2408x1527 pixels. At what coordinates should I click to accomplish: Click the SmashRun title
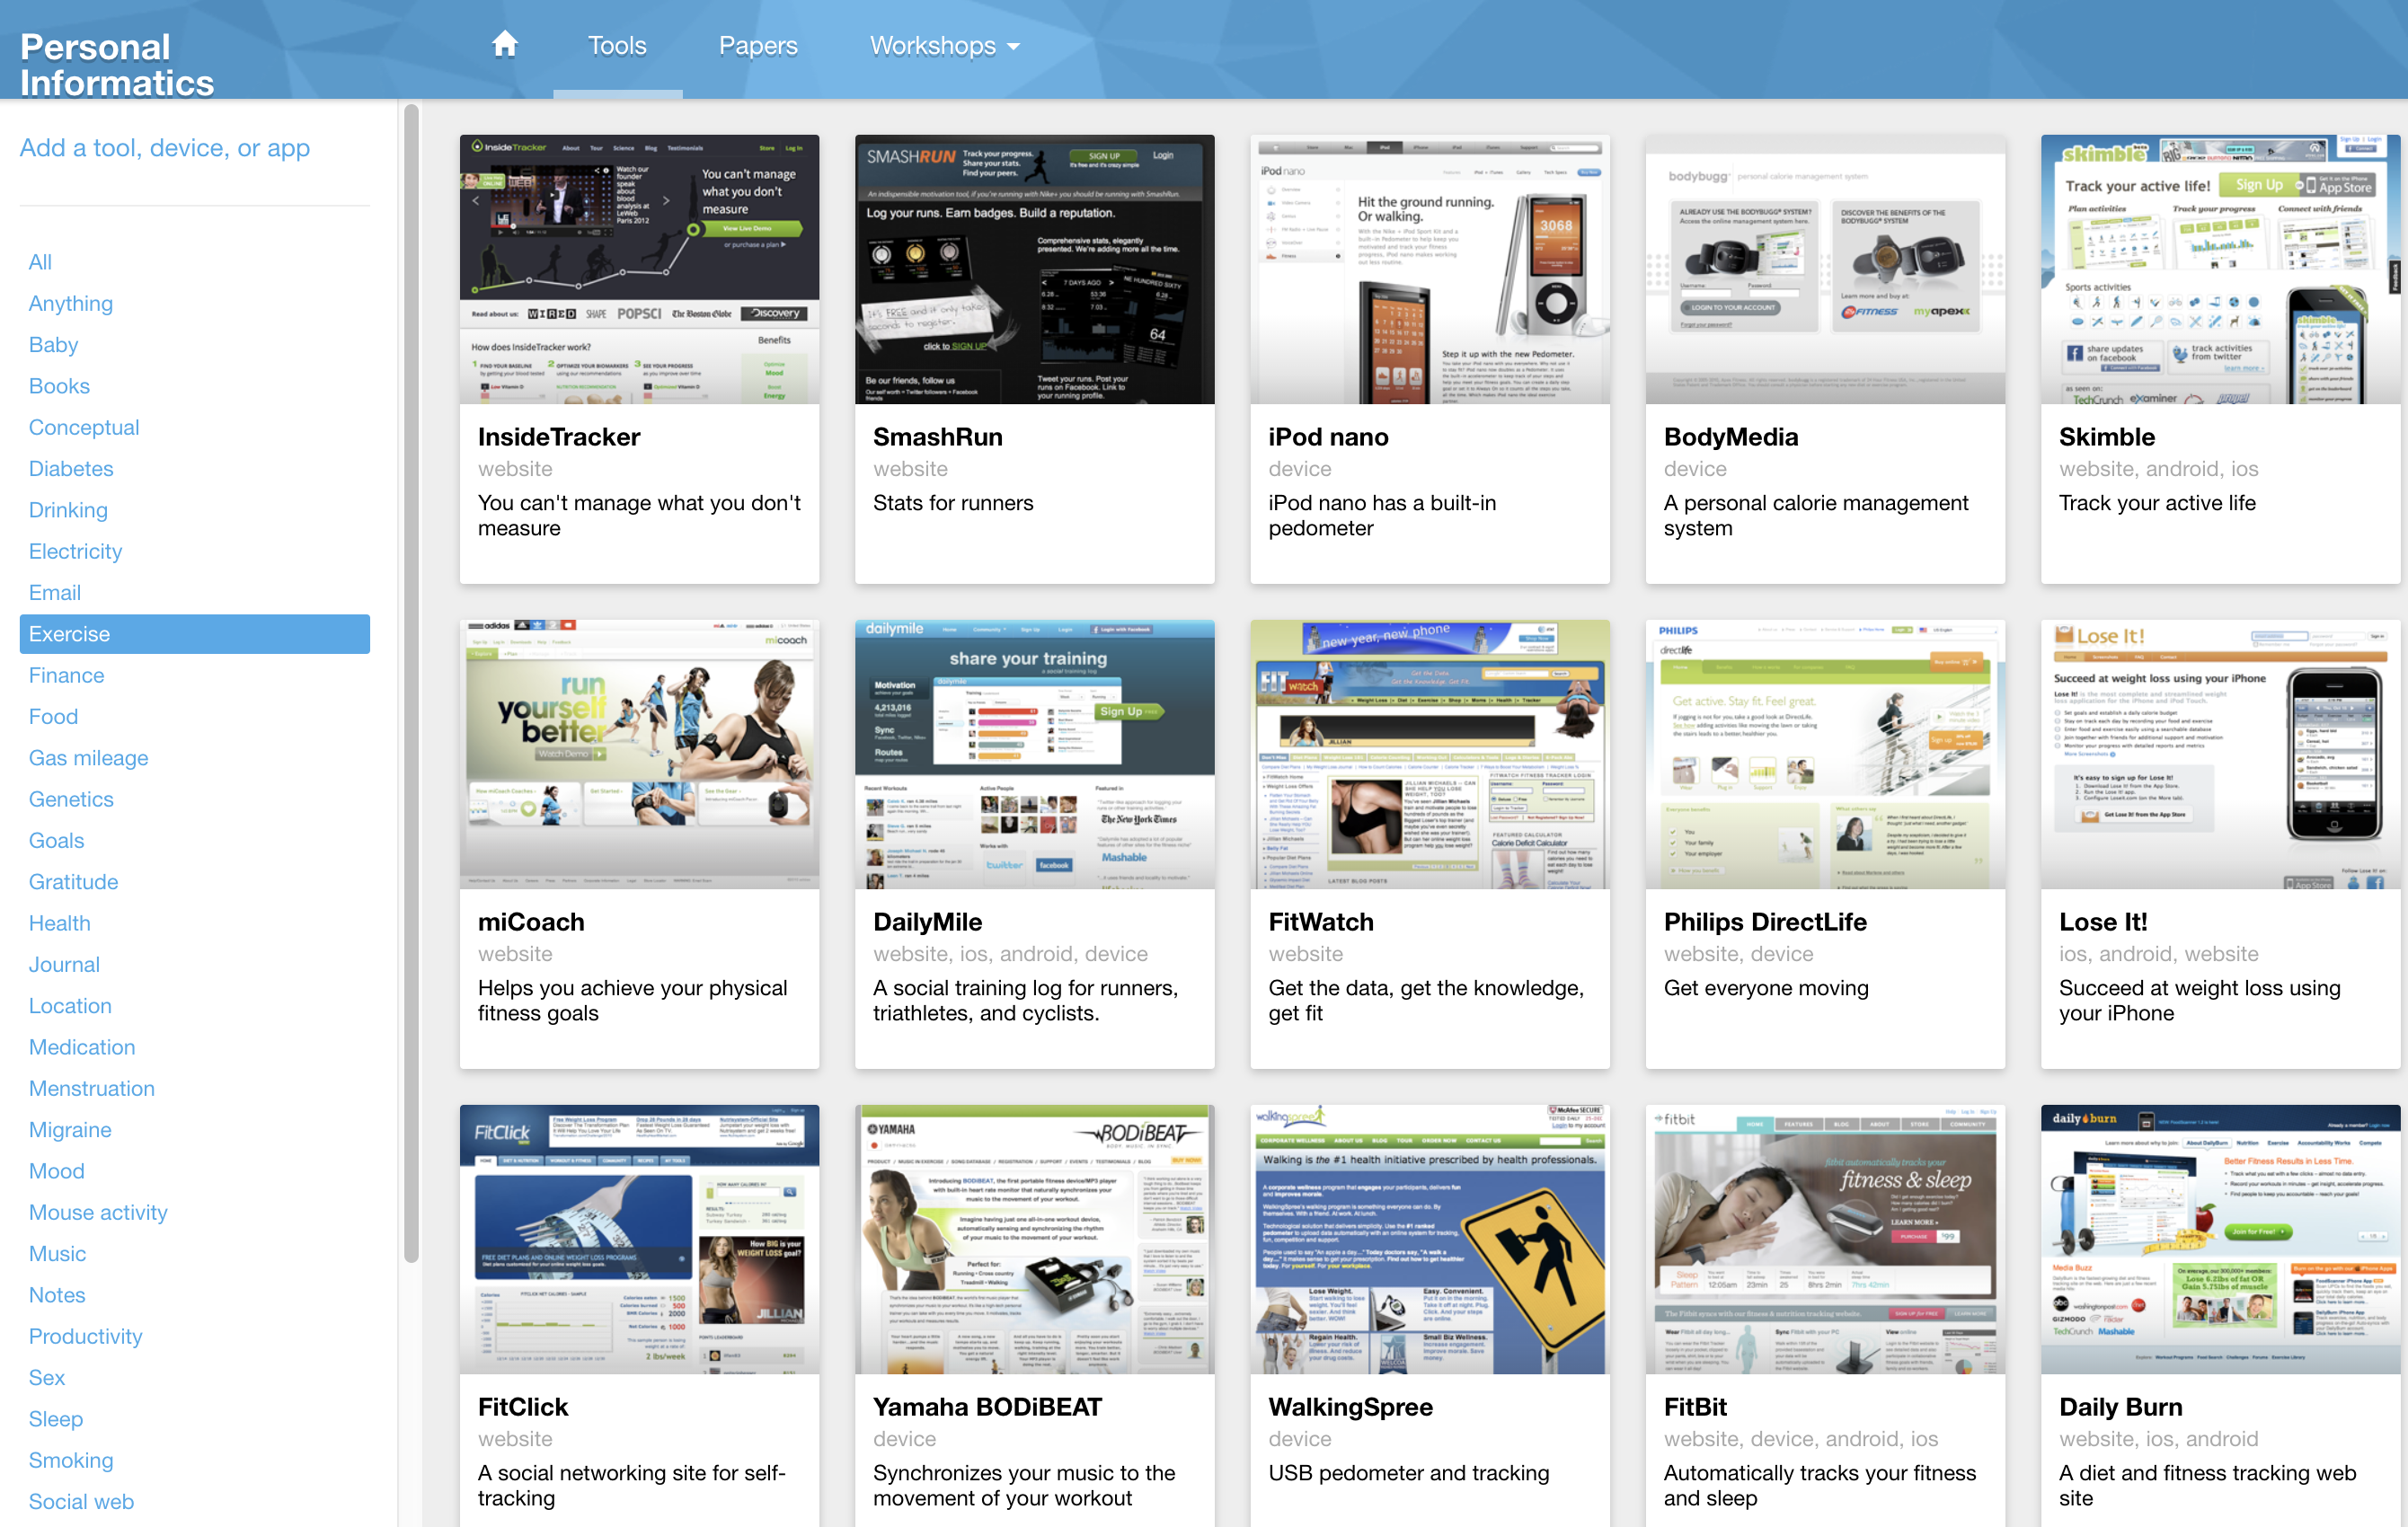(938, 437)
